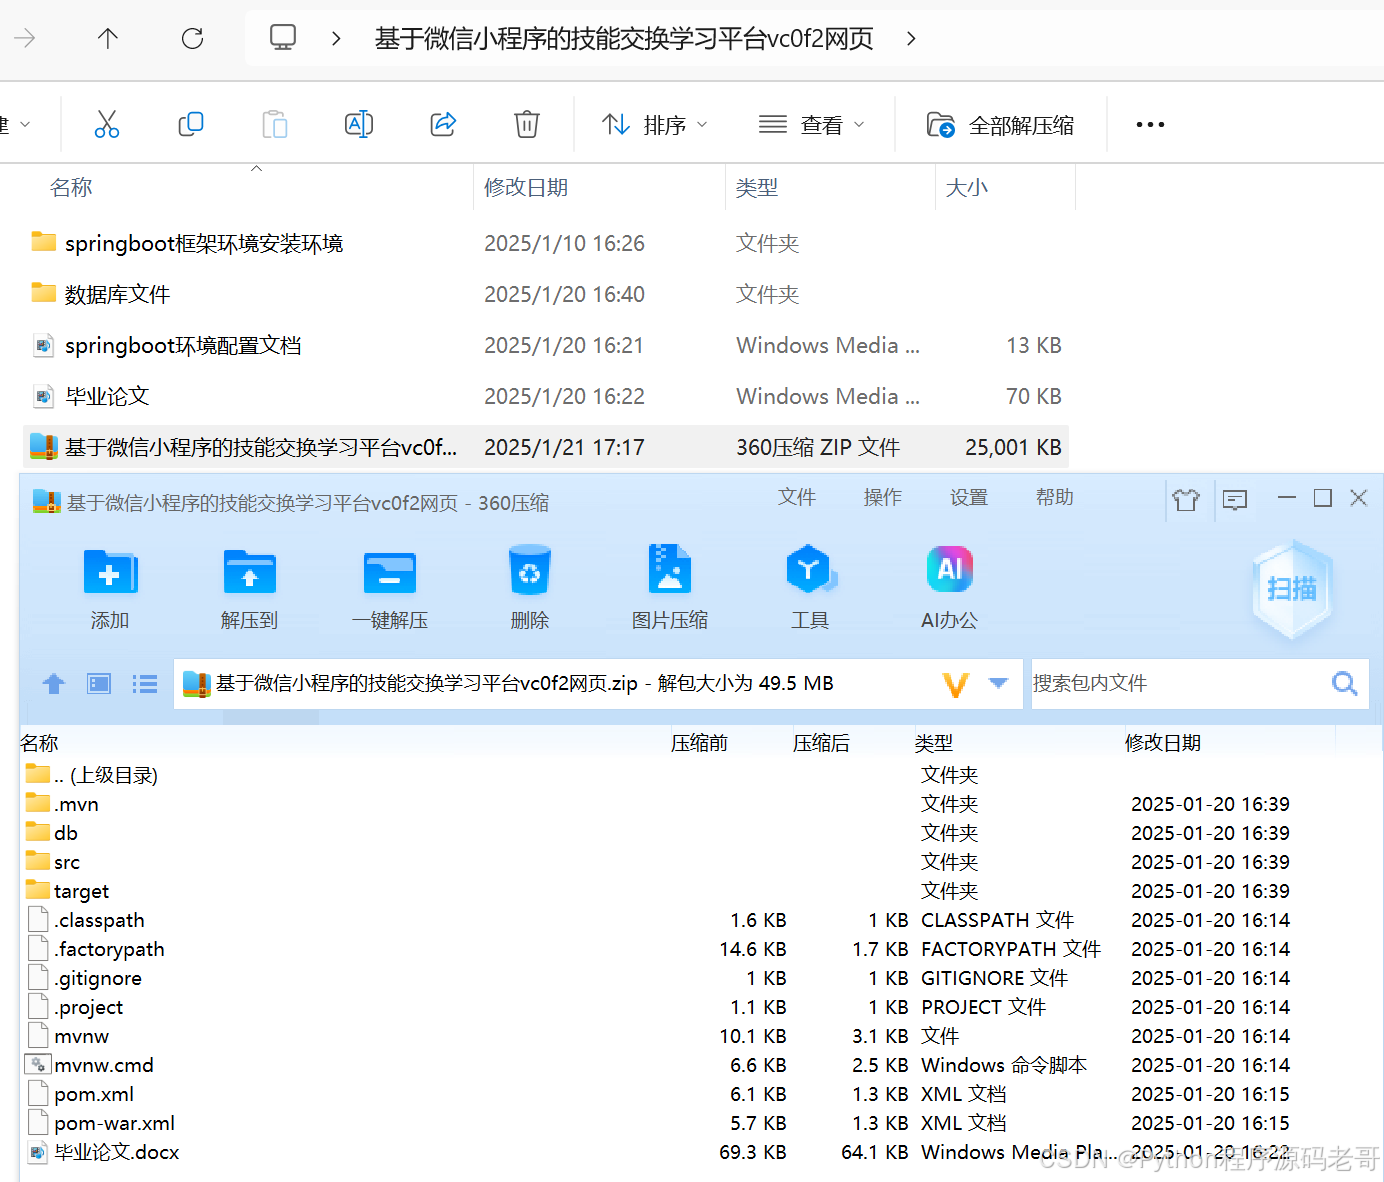Open the 排序 sort dropdown
The height and width of the screenshot is (1182, 1384).
point(655,125)
